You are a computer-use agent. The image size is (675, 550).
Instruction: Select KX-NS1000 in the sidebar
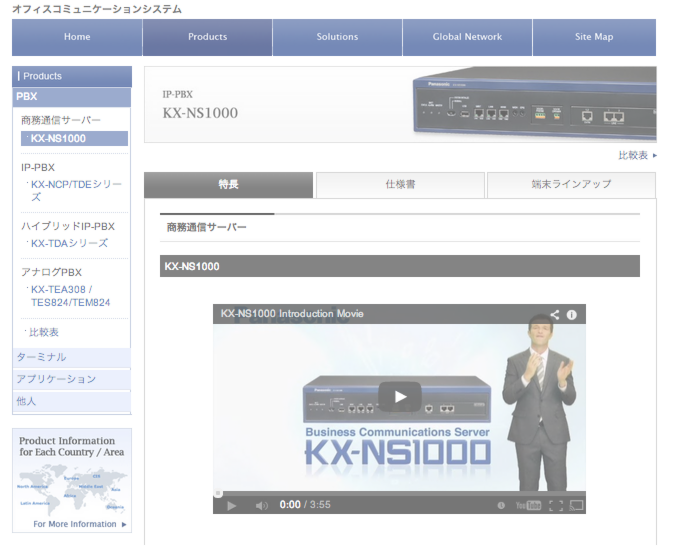[74, 139]
